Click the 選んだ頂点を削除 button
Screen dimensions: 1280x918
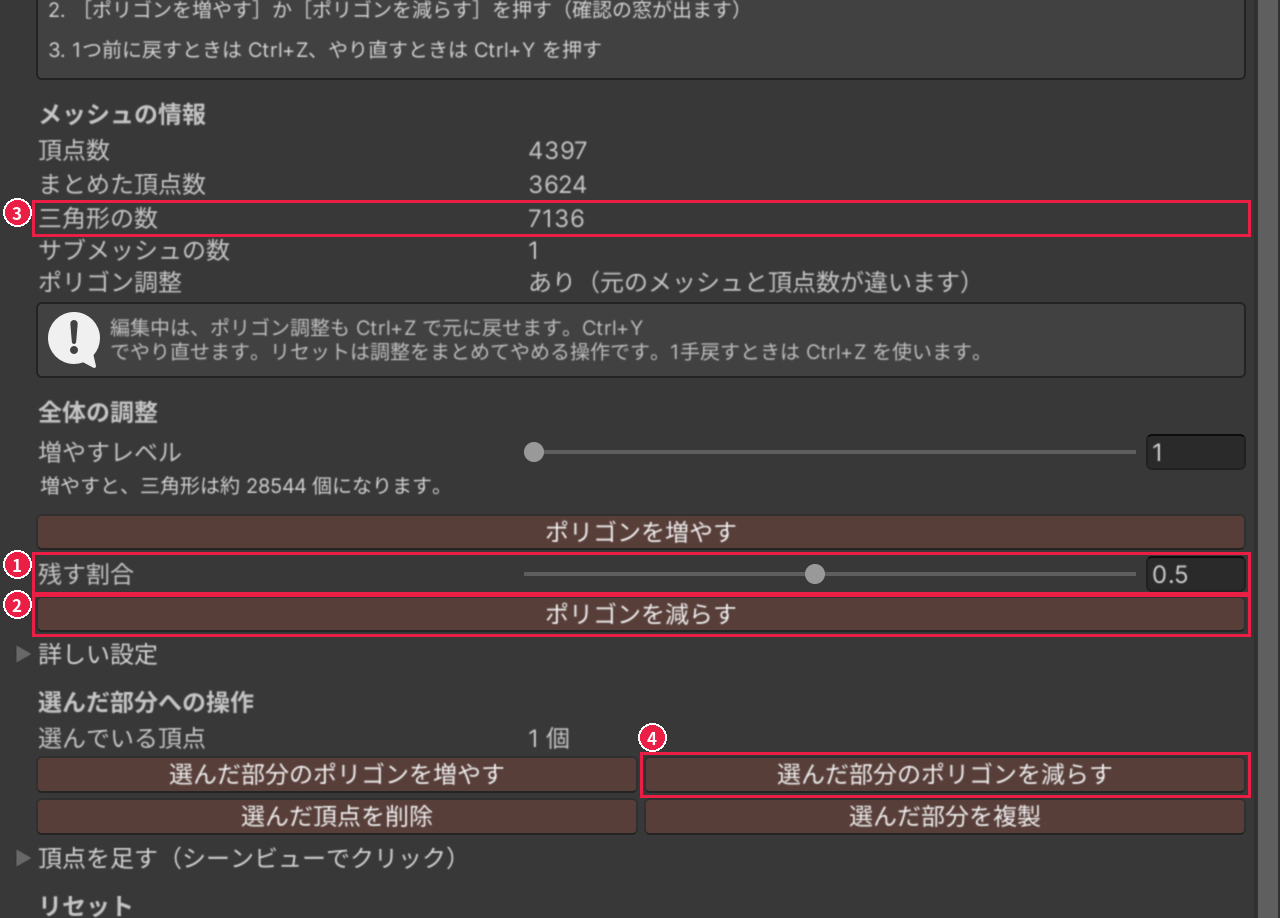point(336,816)
